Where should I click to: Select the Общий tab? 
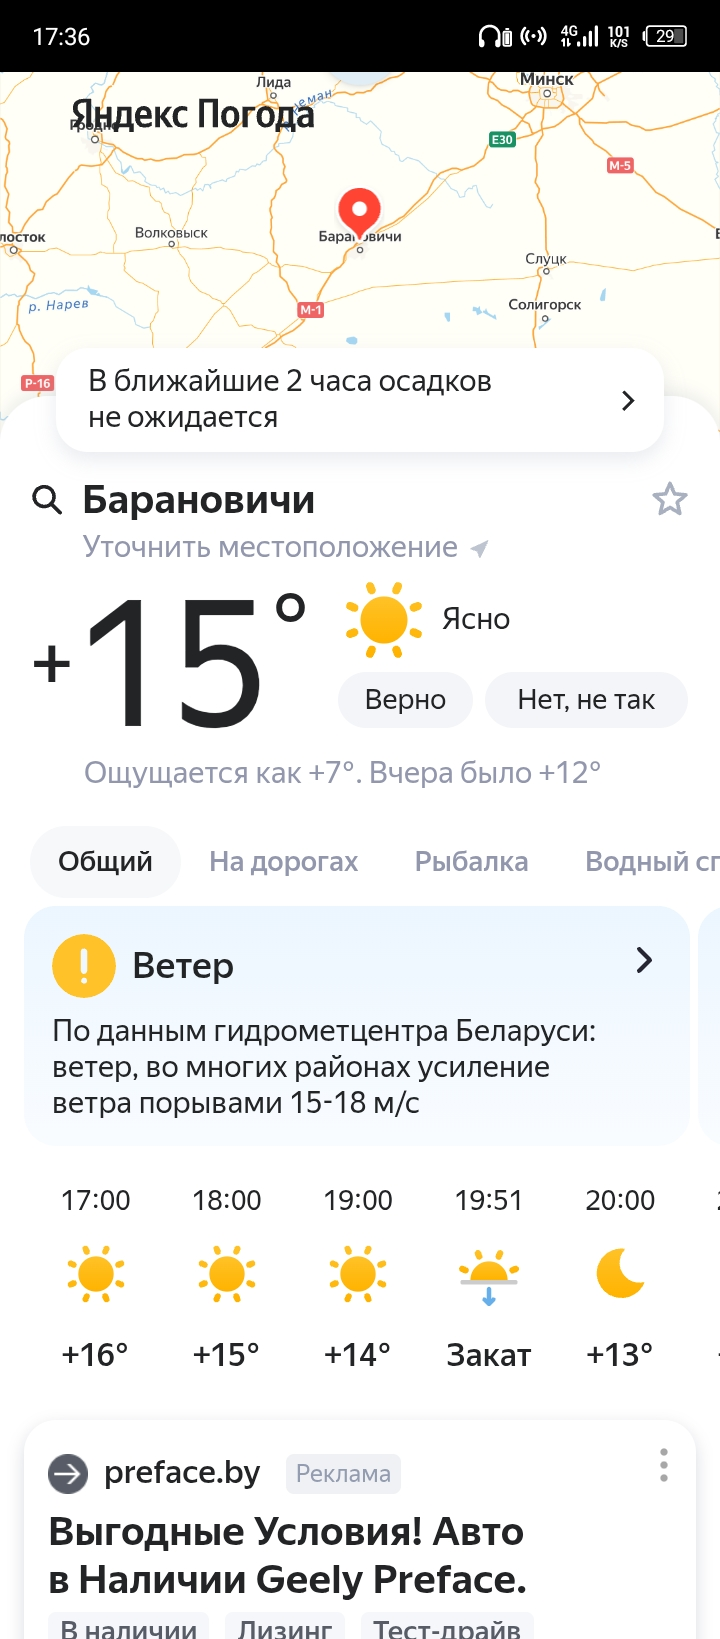coord(105,861)
